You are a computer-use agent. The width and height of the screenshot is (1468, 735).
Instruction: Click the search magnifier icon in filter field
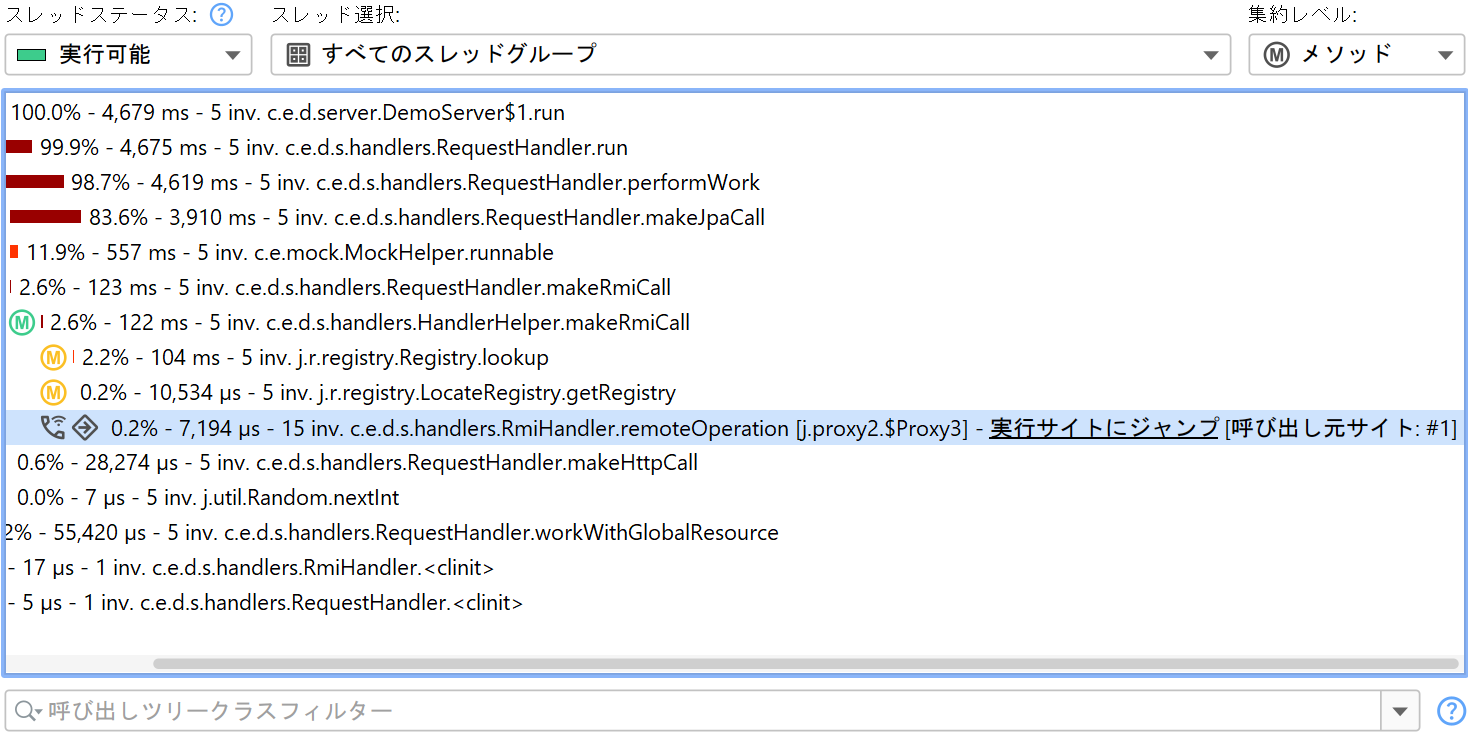[26, 711]
